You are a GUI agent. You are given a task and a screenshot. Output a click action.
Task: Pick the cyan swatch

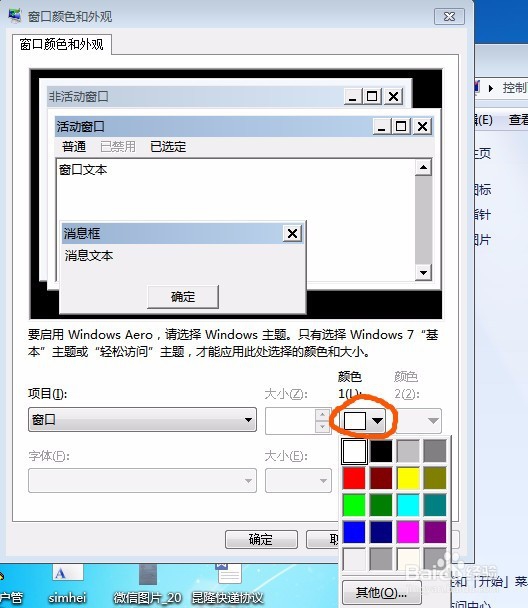408,505
